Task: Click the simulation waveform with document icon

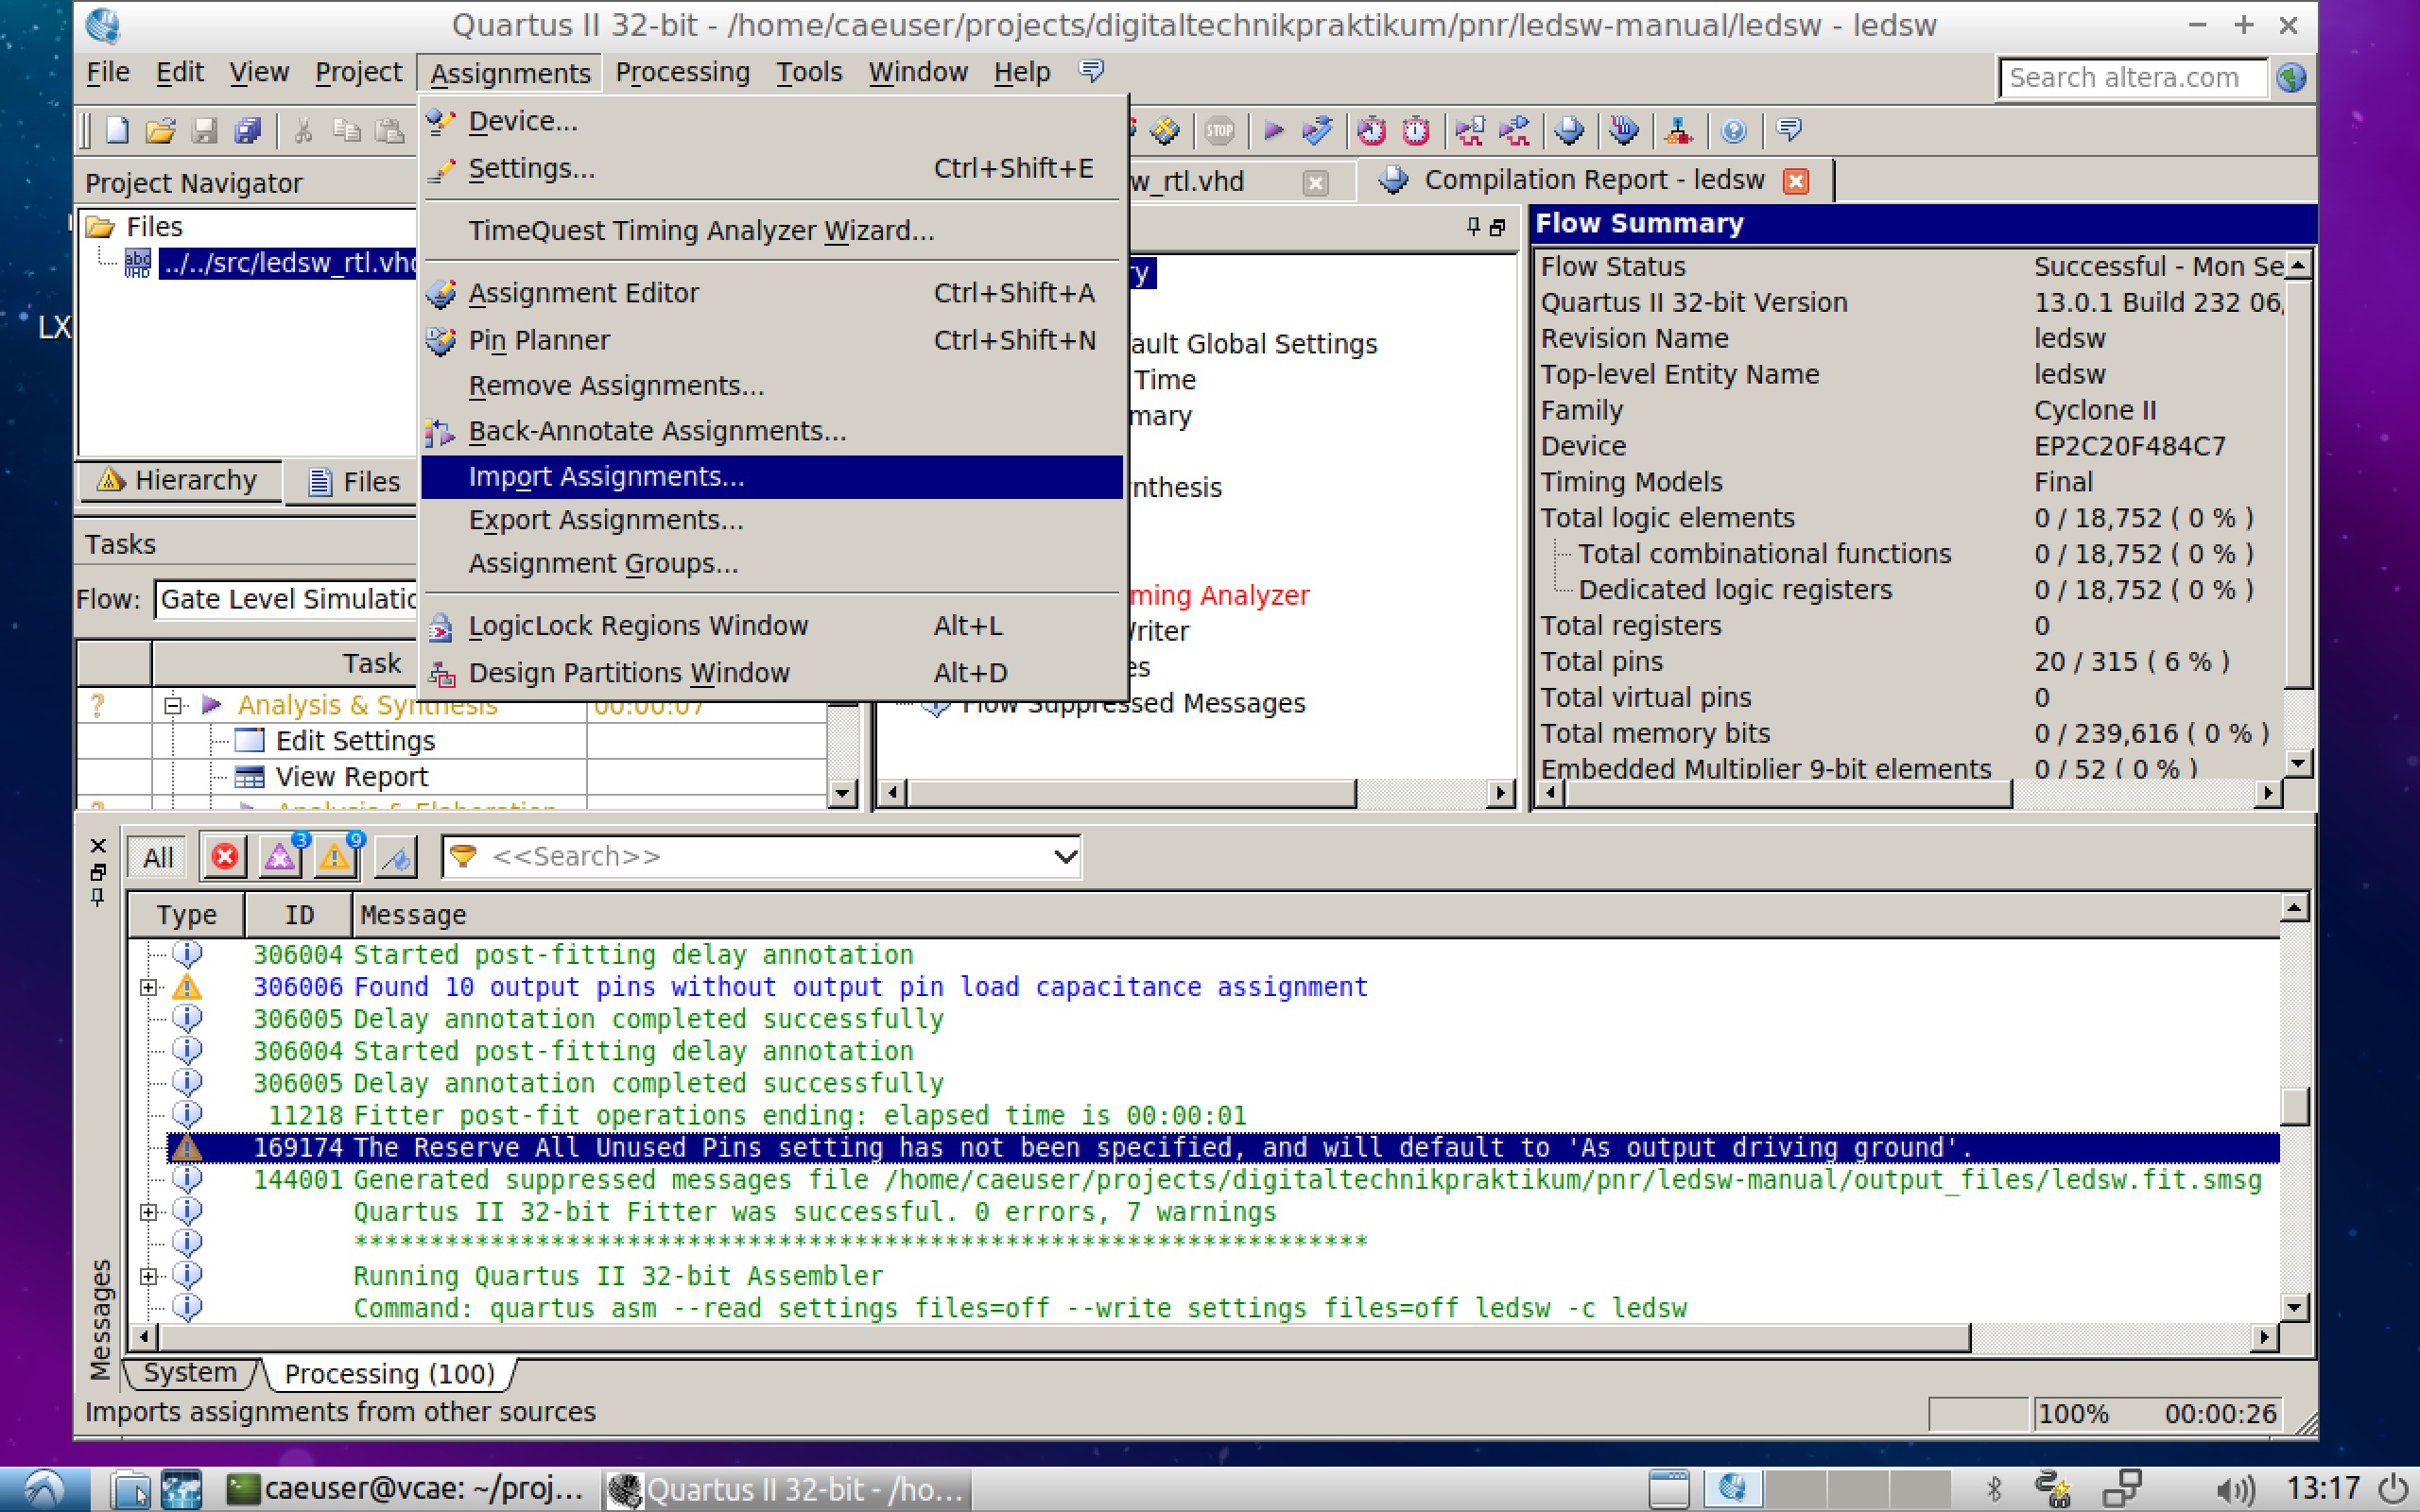Action: [1470, 131]
